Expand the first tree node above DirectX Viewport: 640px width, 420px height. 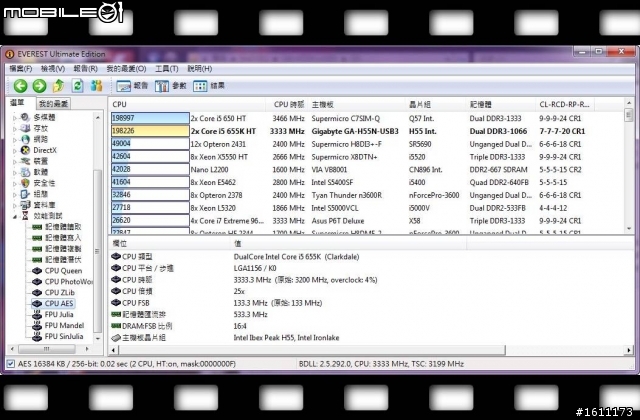click(15, 140)
